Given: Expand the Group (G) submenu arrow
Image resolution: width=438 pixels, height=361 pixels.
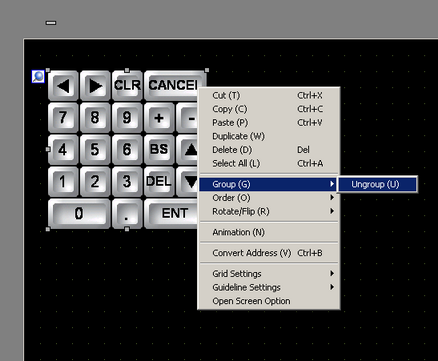Looking at the screenshot, I should click(x=332, y=184).
